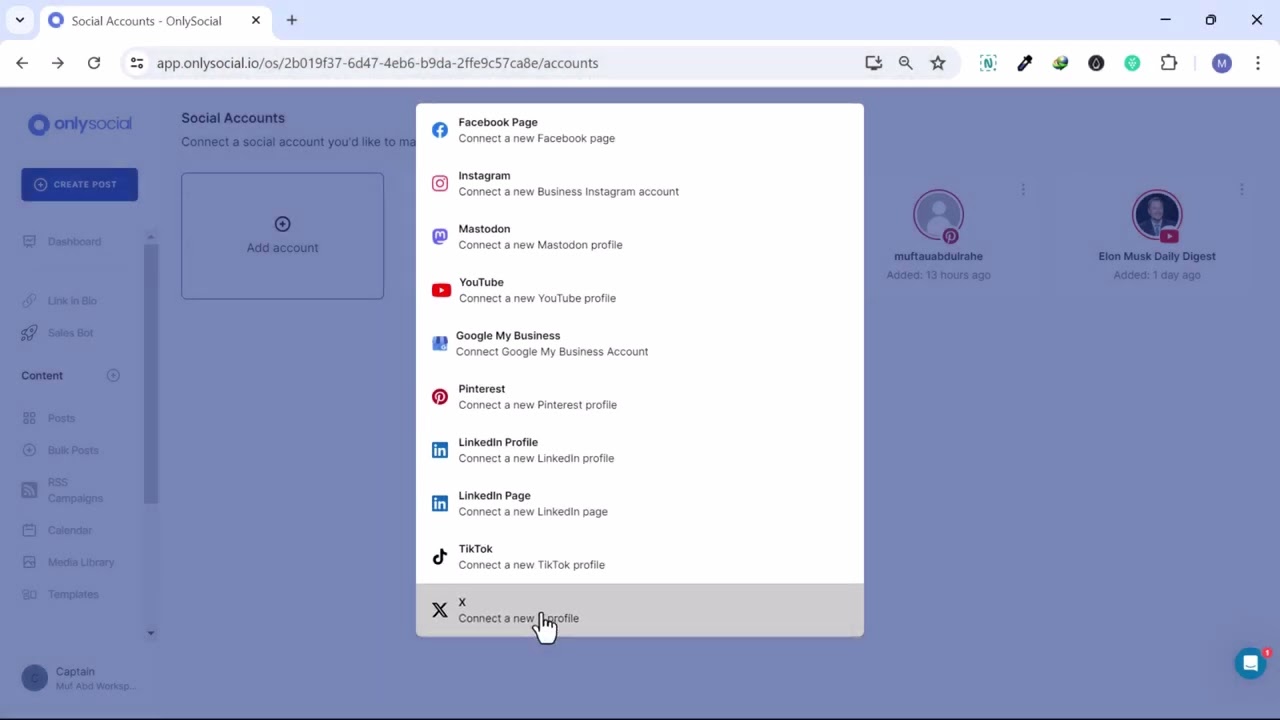The image size is (1280, 720).
Task: Select the Social Accounts browser tab
Action: [155, 20]
